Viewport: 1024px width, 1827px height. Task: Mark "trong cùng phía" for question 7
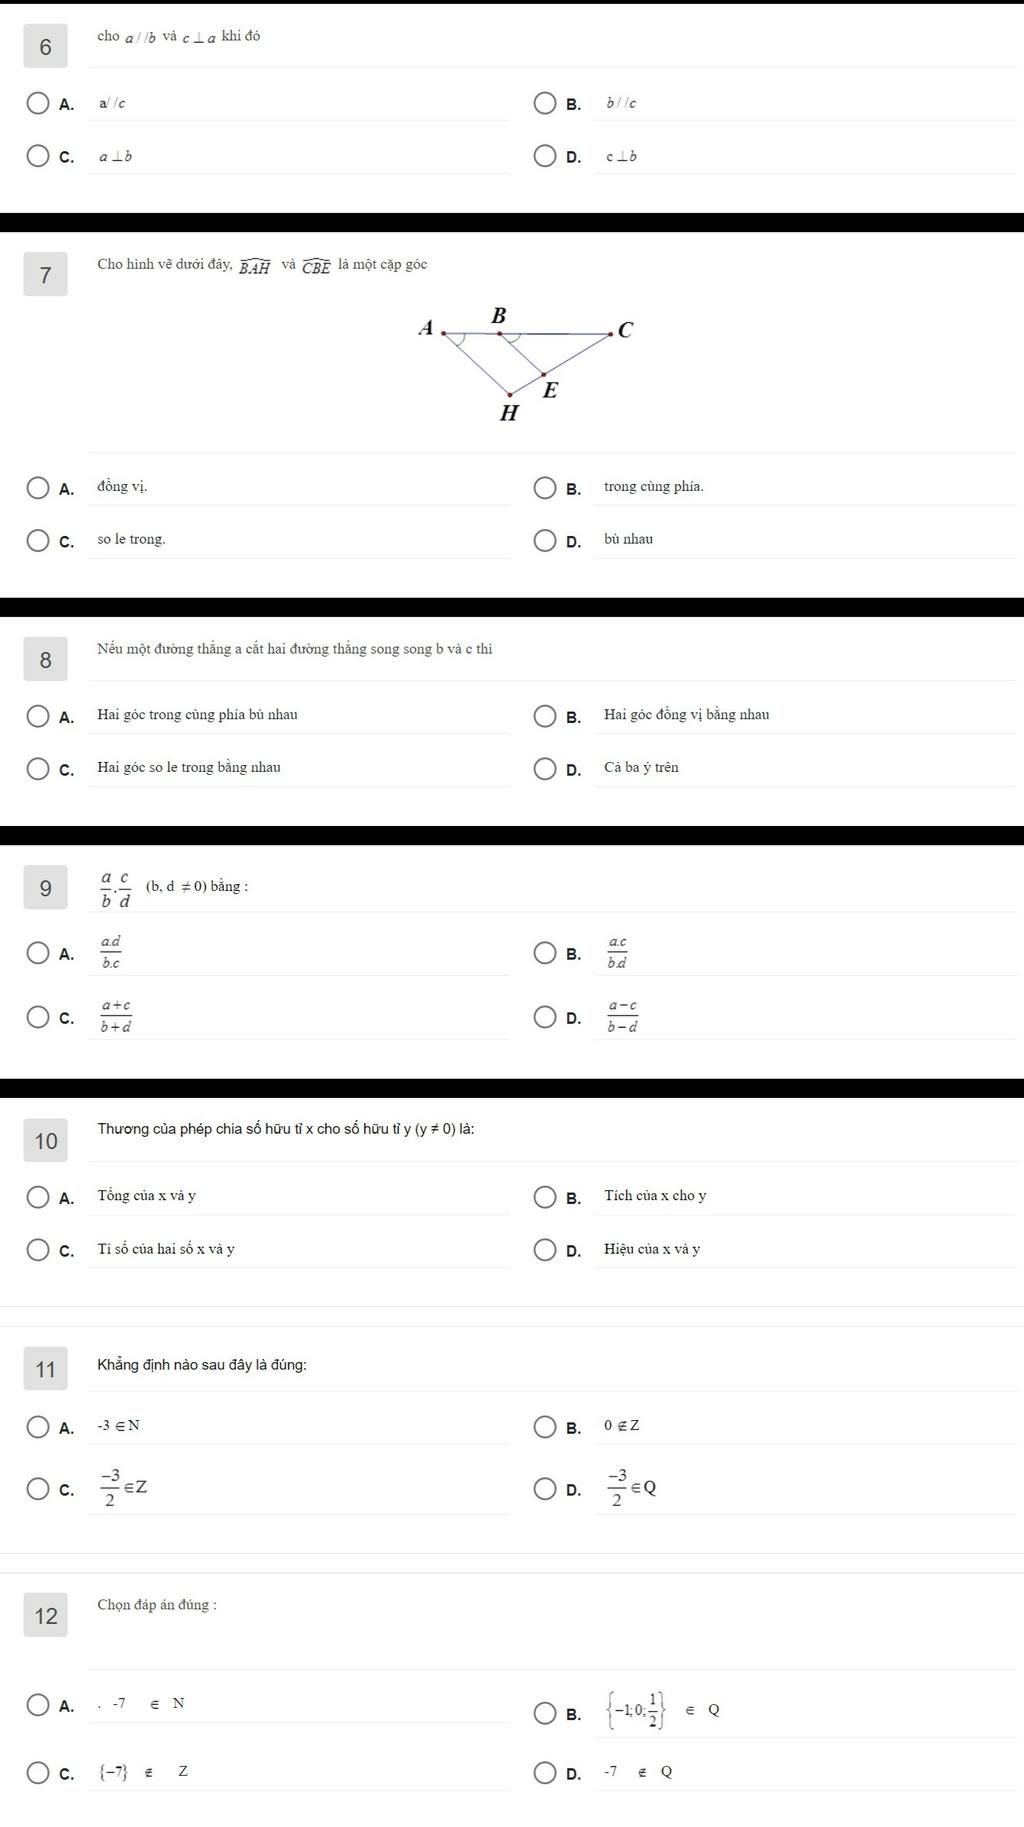(545, 487)
